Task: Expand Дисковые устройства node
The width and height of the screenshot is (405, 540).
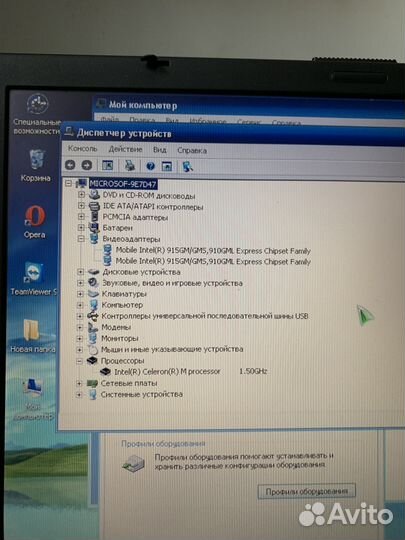Action: click(x=80, y=272)
